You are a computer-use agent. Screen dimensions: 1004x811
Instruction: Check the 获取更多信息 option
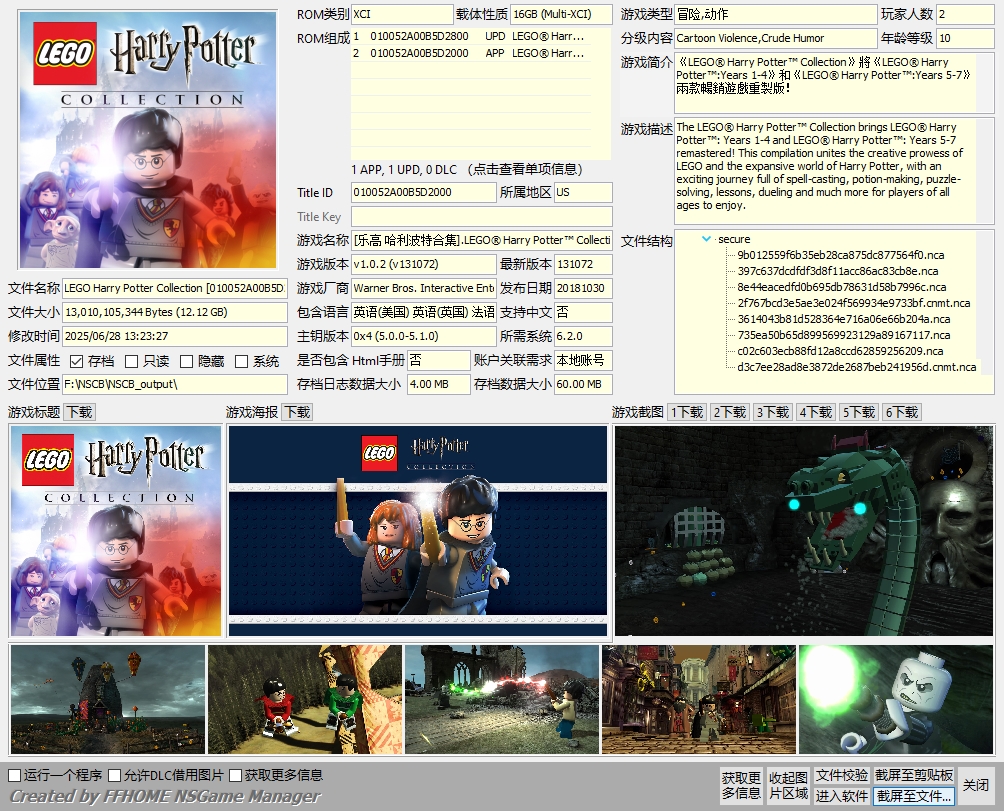pyautogui.click(x=236, y=775)
